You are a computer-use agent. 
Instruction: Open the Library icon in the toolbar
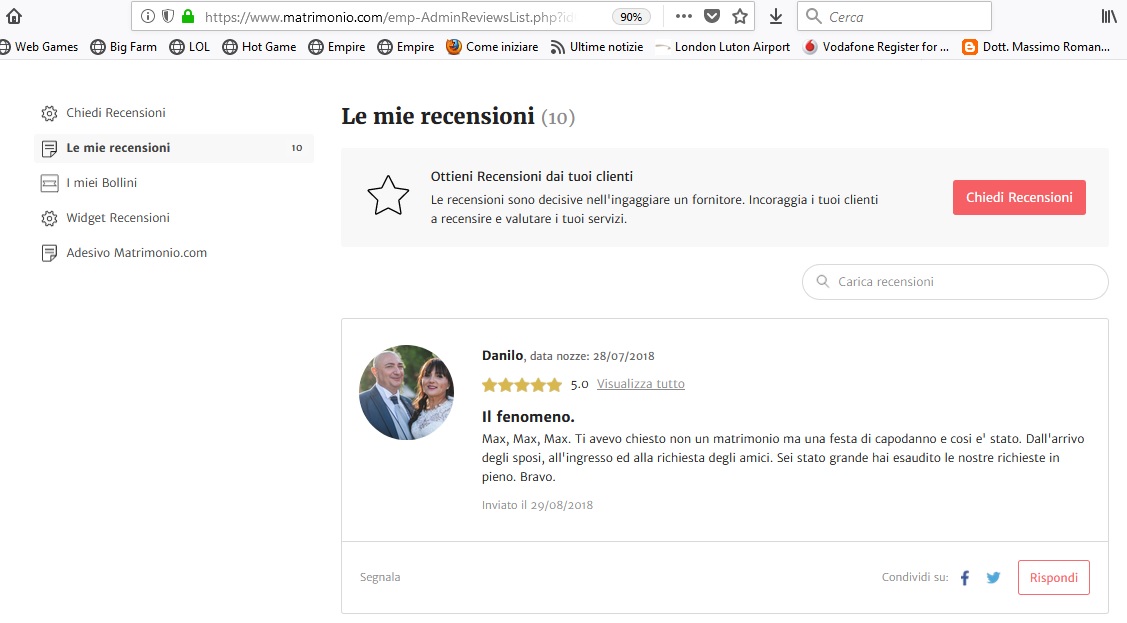coord(1109,17)
